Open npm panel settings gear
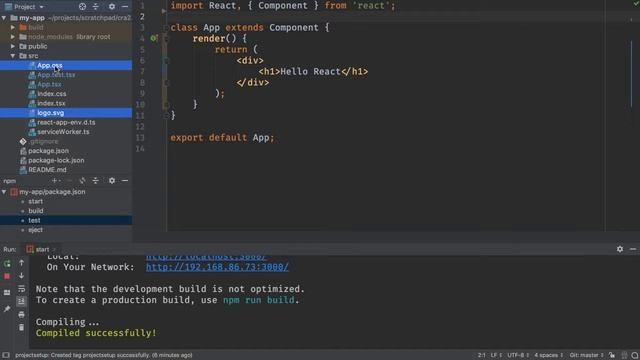 point(112,180)
